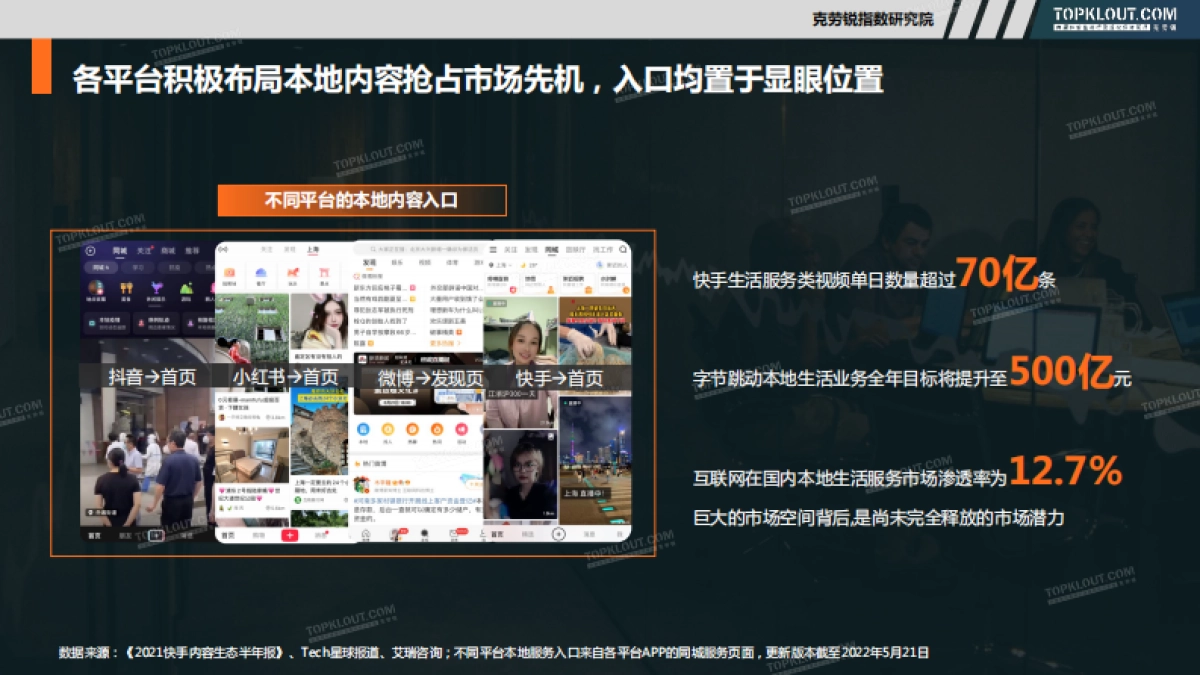Tap the green mountain icon in Douyin
The height and width of the screenshot is (675, 1200).
(186, 288)
